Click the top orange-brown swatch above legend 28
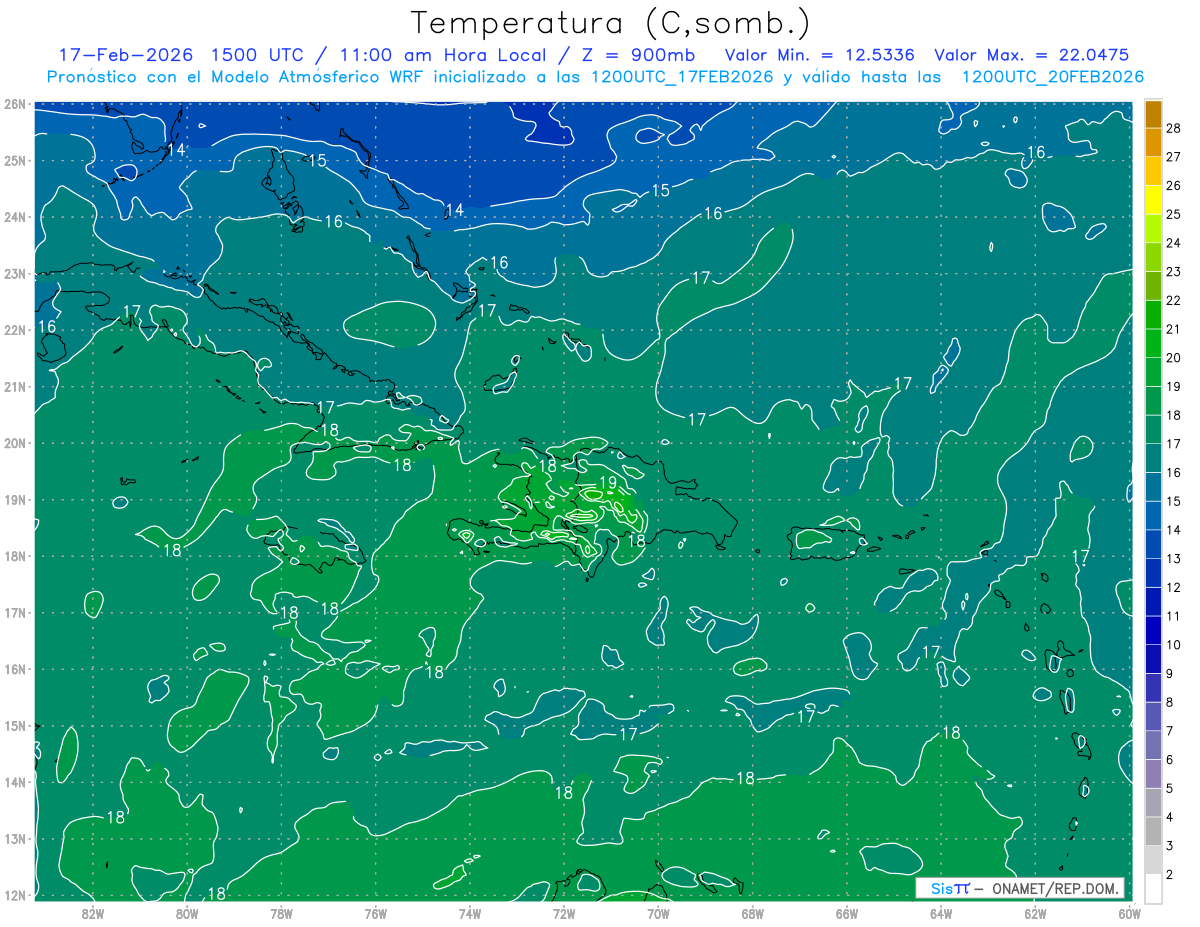 [x=1153, y=114]
